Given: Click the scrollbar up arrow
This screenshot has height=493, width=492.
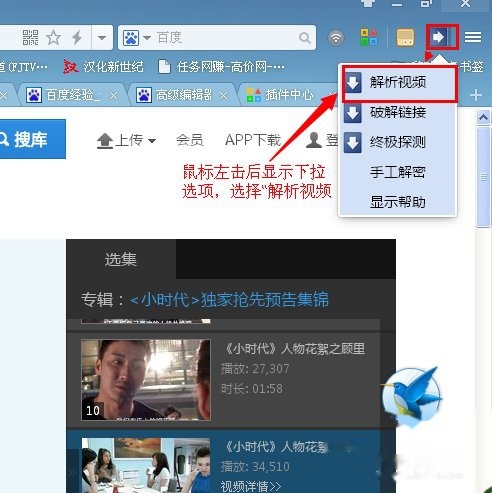Looking at the screenshot, I should tap(483, 117).
